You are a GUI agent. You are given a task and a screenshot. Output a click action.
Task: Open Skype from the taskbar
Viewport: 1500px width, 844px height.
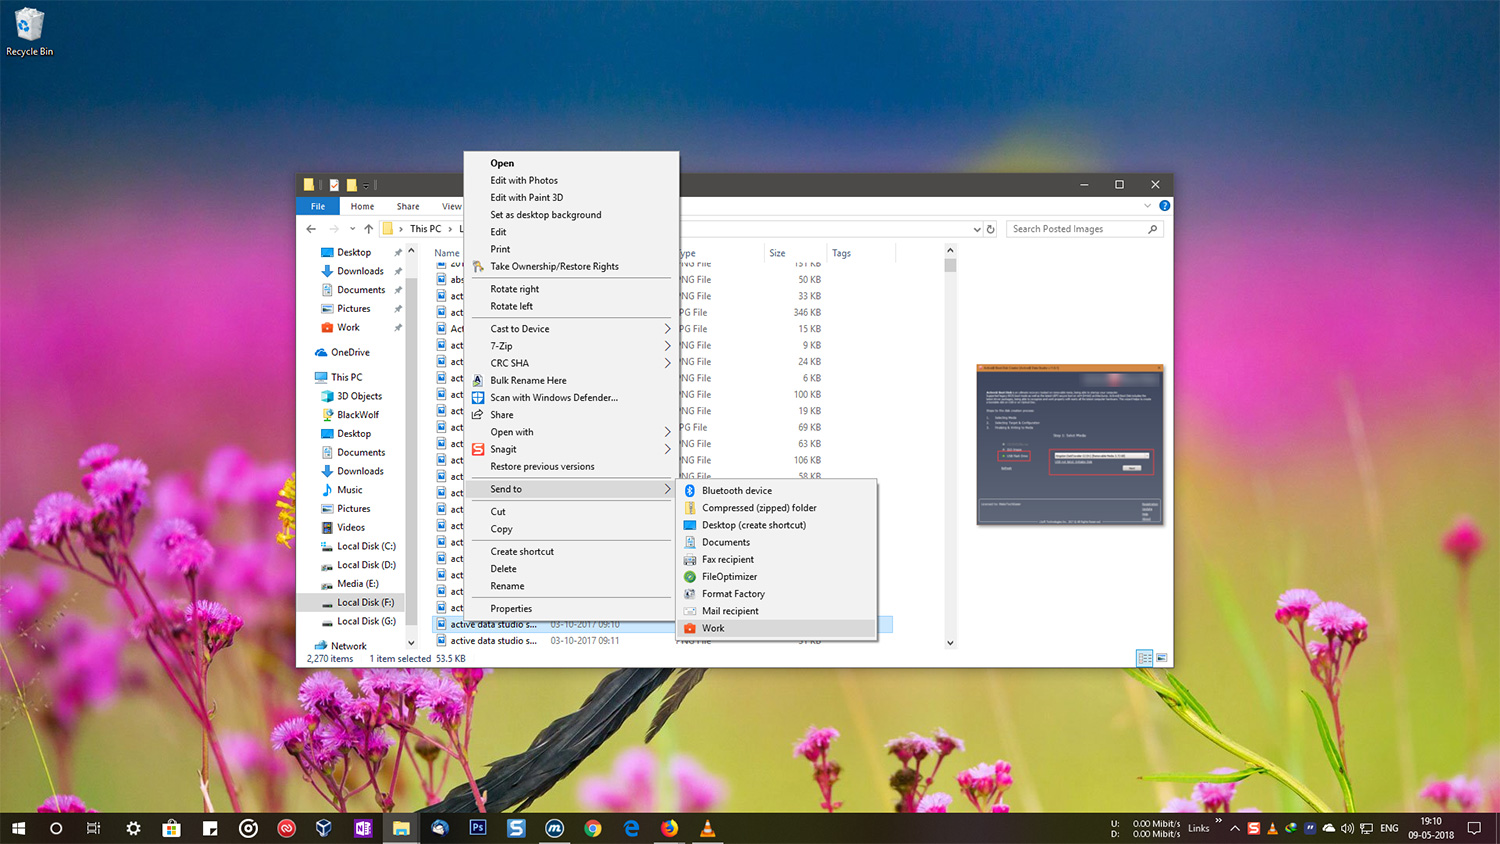coord(516,828)
